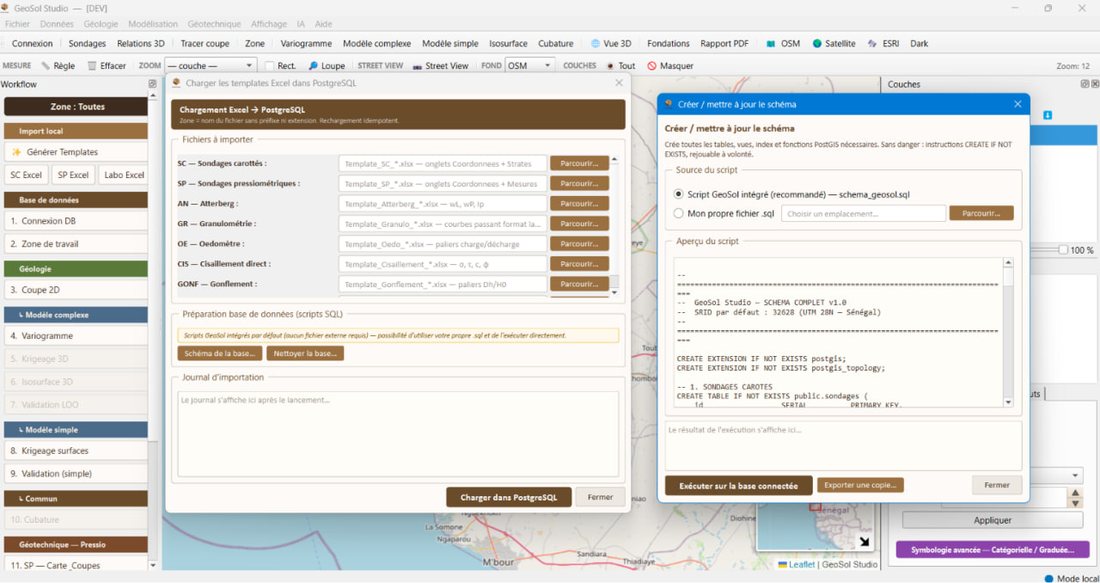Open the Géotechnique menu
1100x583 pixels.
214,24
